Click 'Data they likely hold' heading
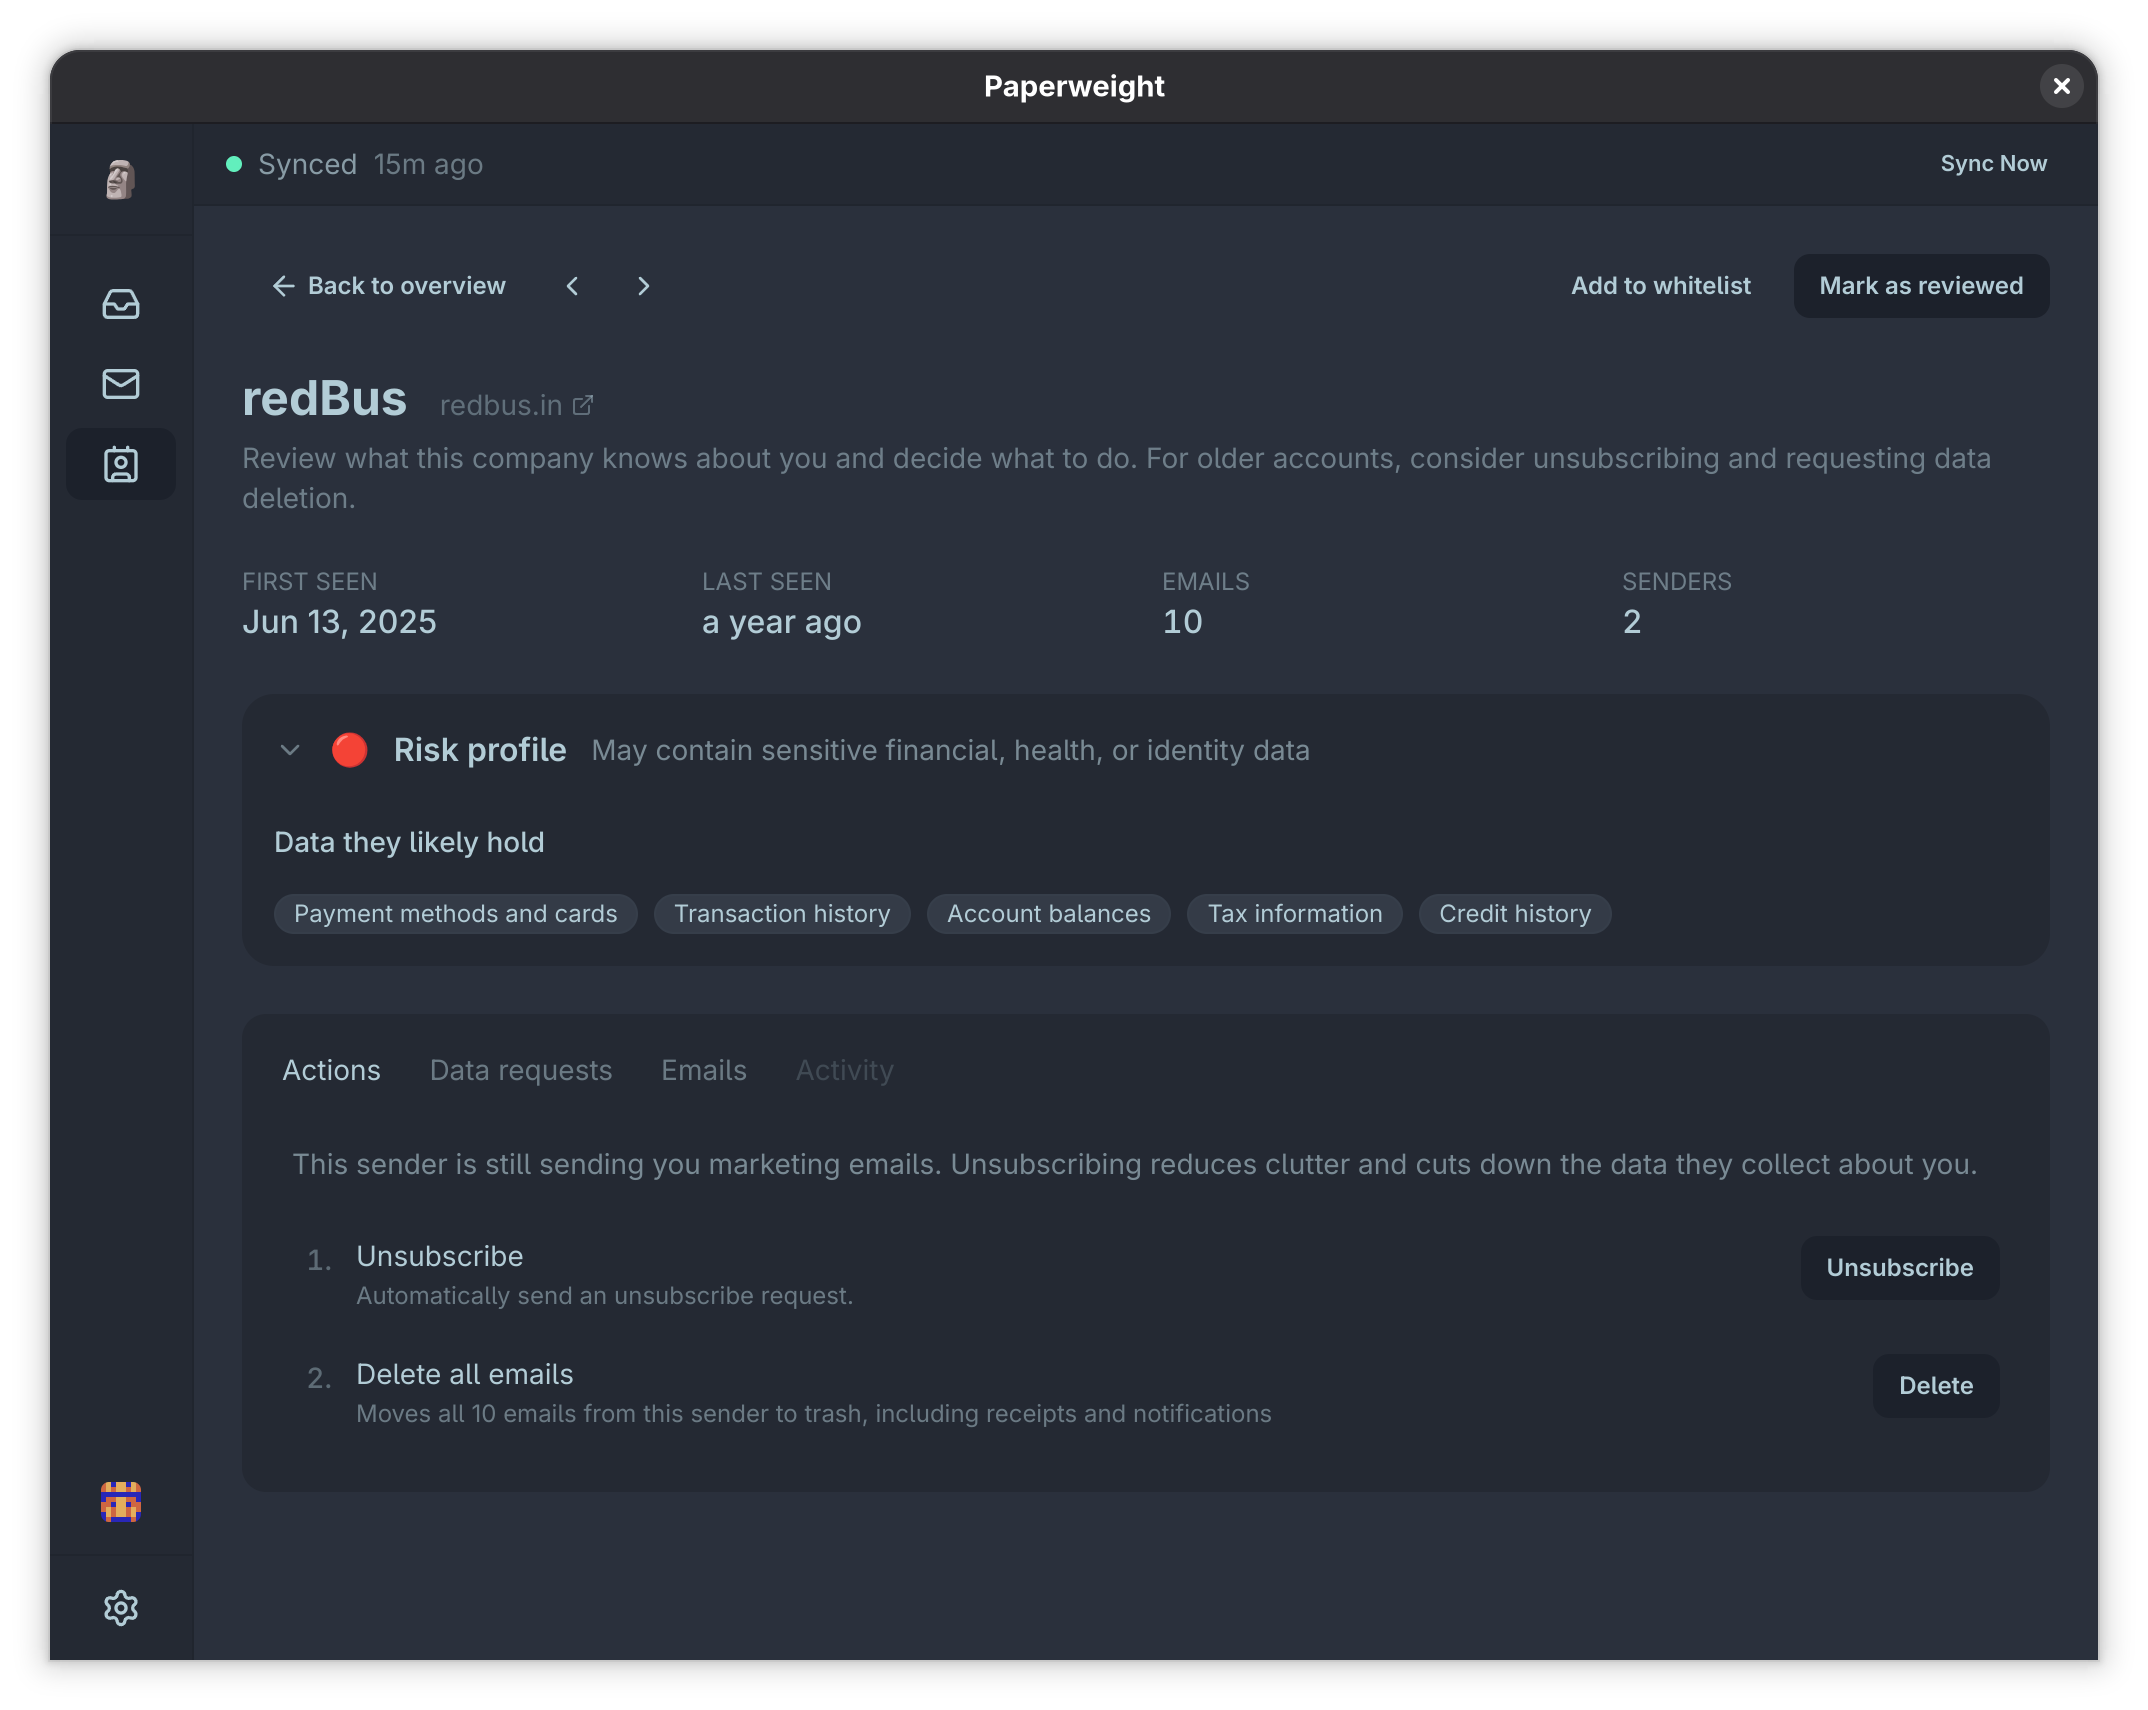2148x1710 pixels. click(409, 842)
